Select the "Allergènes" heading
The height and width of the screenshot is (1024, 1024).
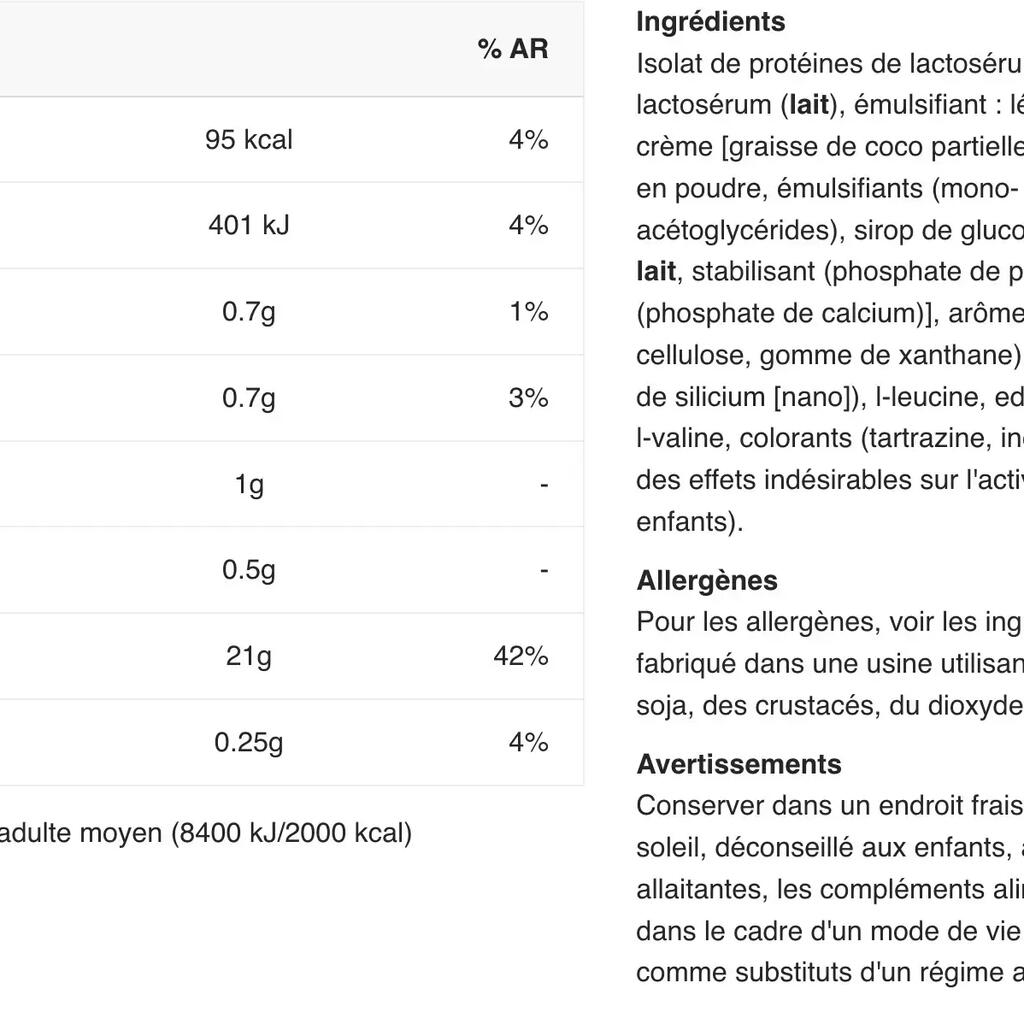tap(707, 581)
